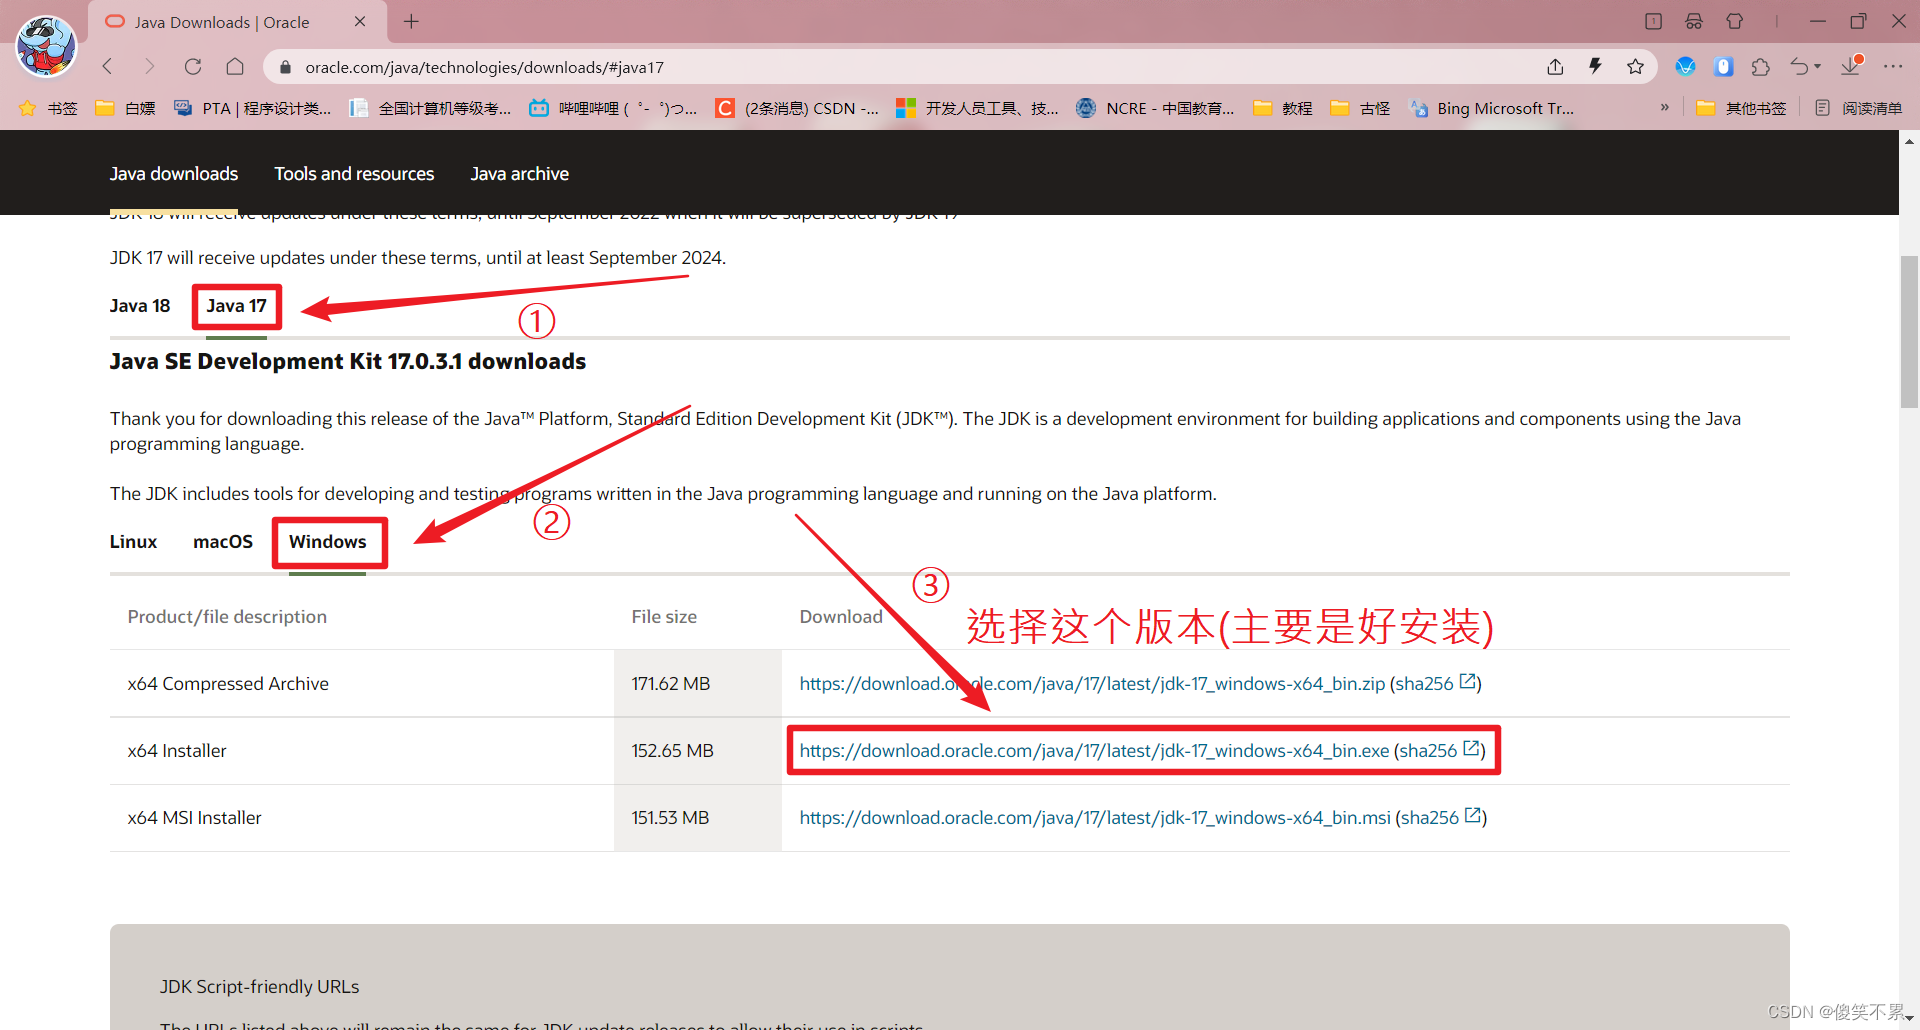
Task: Click the browser back arrow
Action: 108,67
